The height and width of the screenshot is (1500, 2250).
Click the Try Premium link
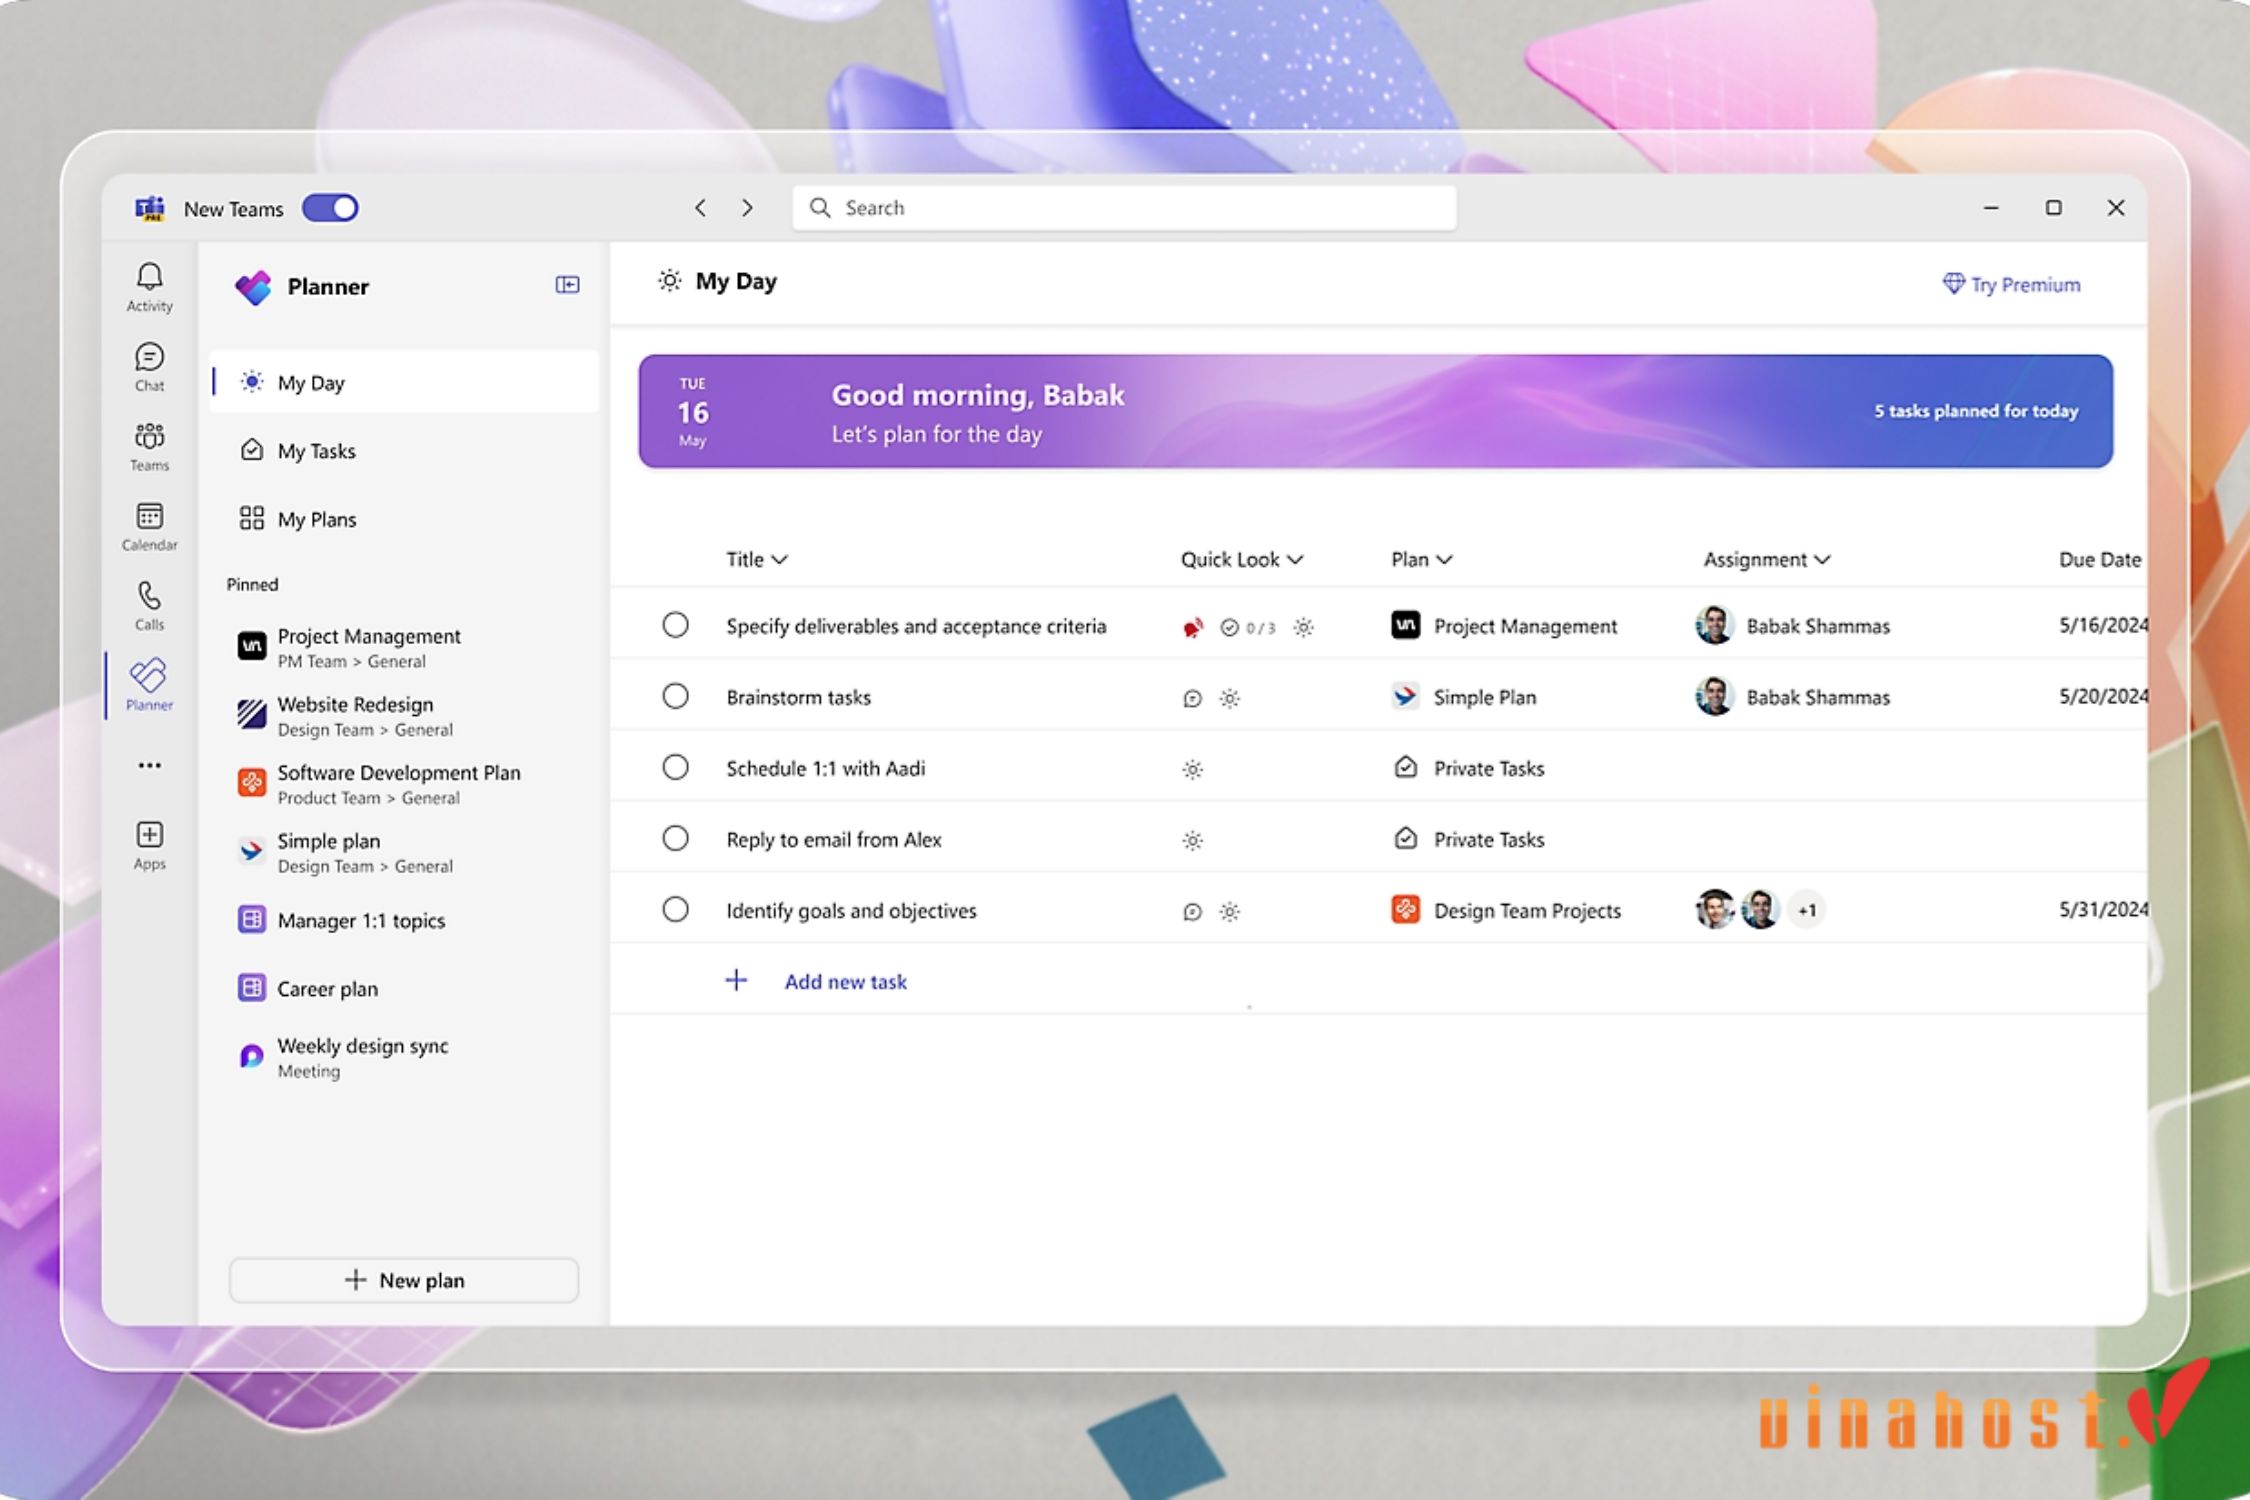coord(2011,285)
